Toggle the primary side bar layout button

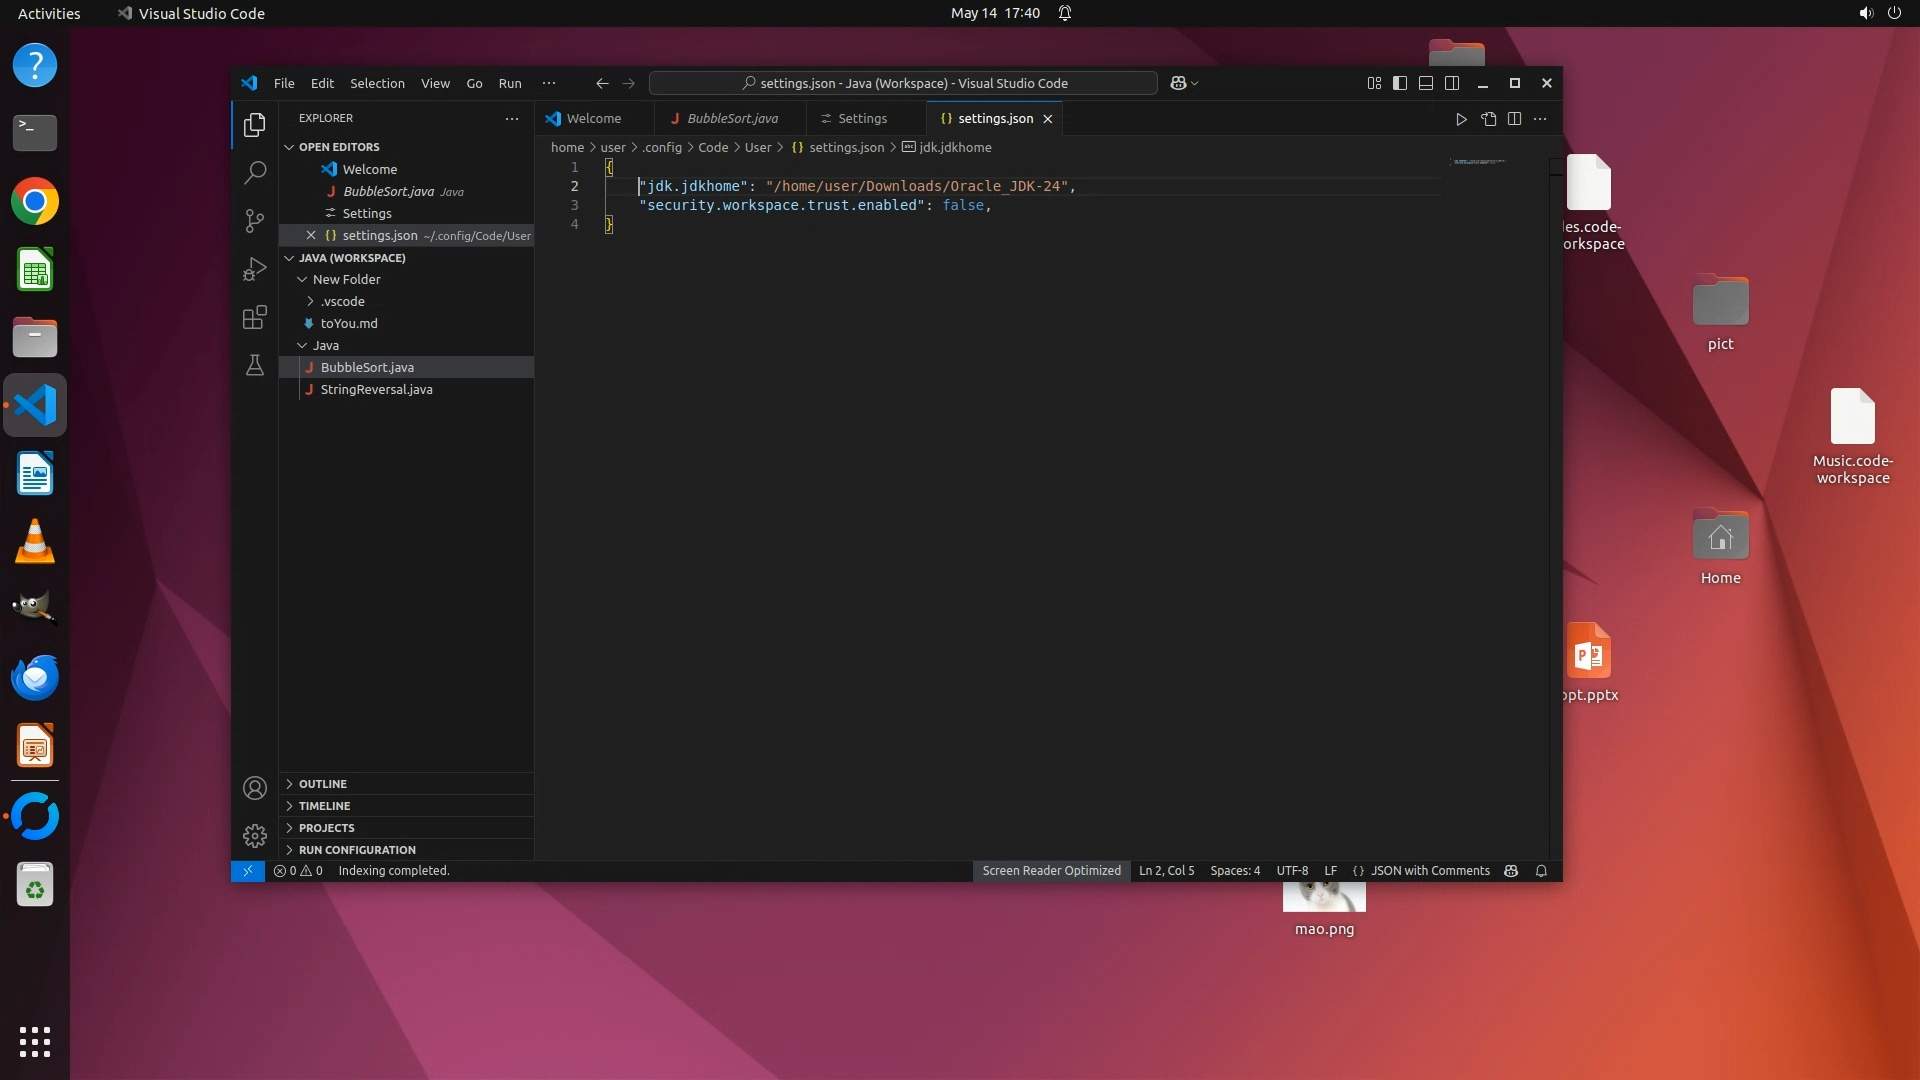click(x=1400, y=83)
